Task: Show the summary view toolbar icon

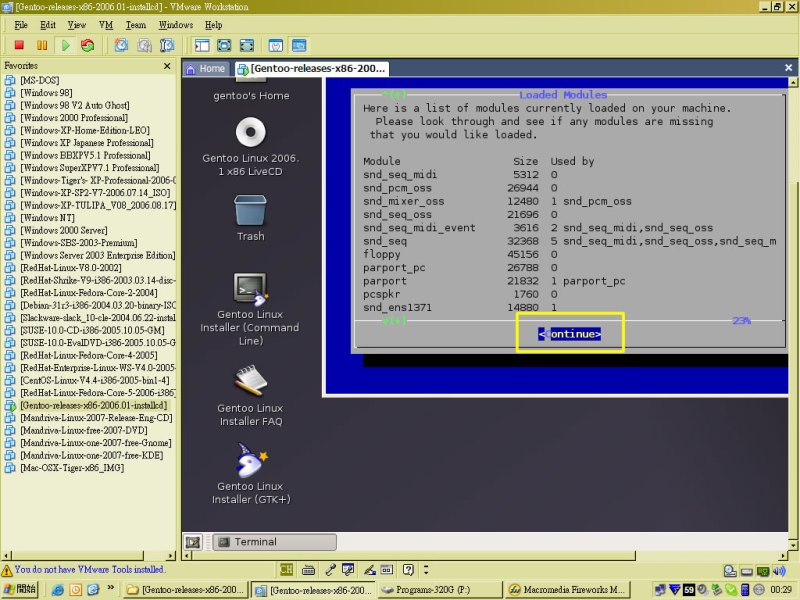Action: [276, 45]
